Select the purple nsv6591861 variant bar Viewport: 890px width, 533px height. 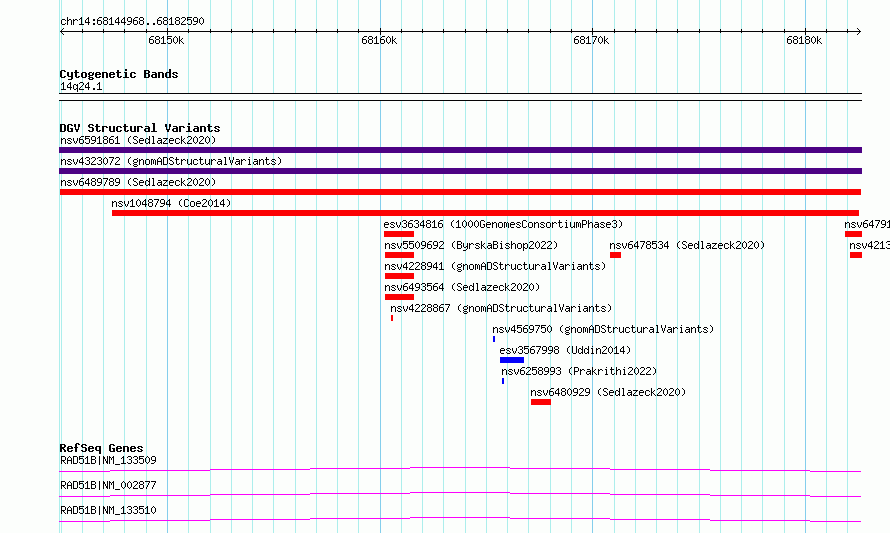(460, 150)
